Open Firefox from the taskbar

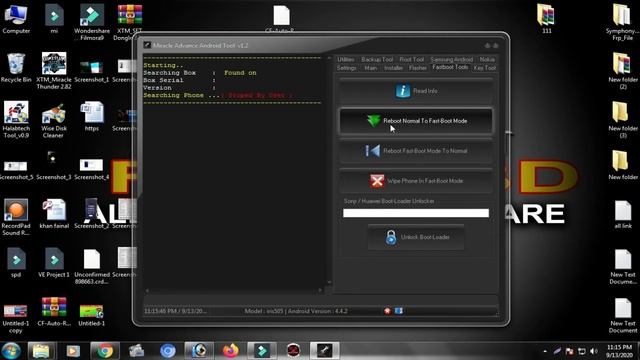pyautogui.click(x=231, y=351)
